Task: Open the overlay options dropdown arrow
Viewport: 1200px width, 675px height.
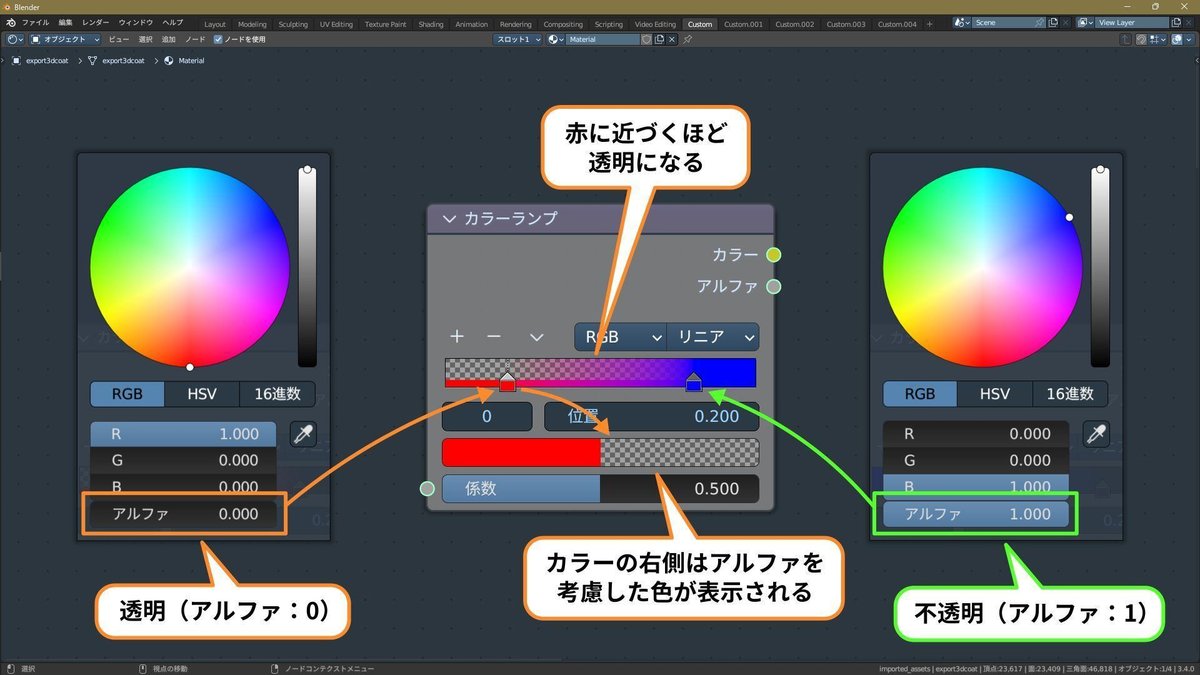Action: pos(1187,39)
